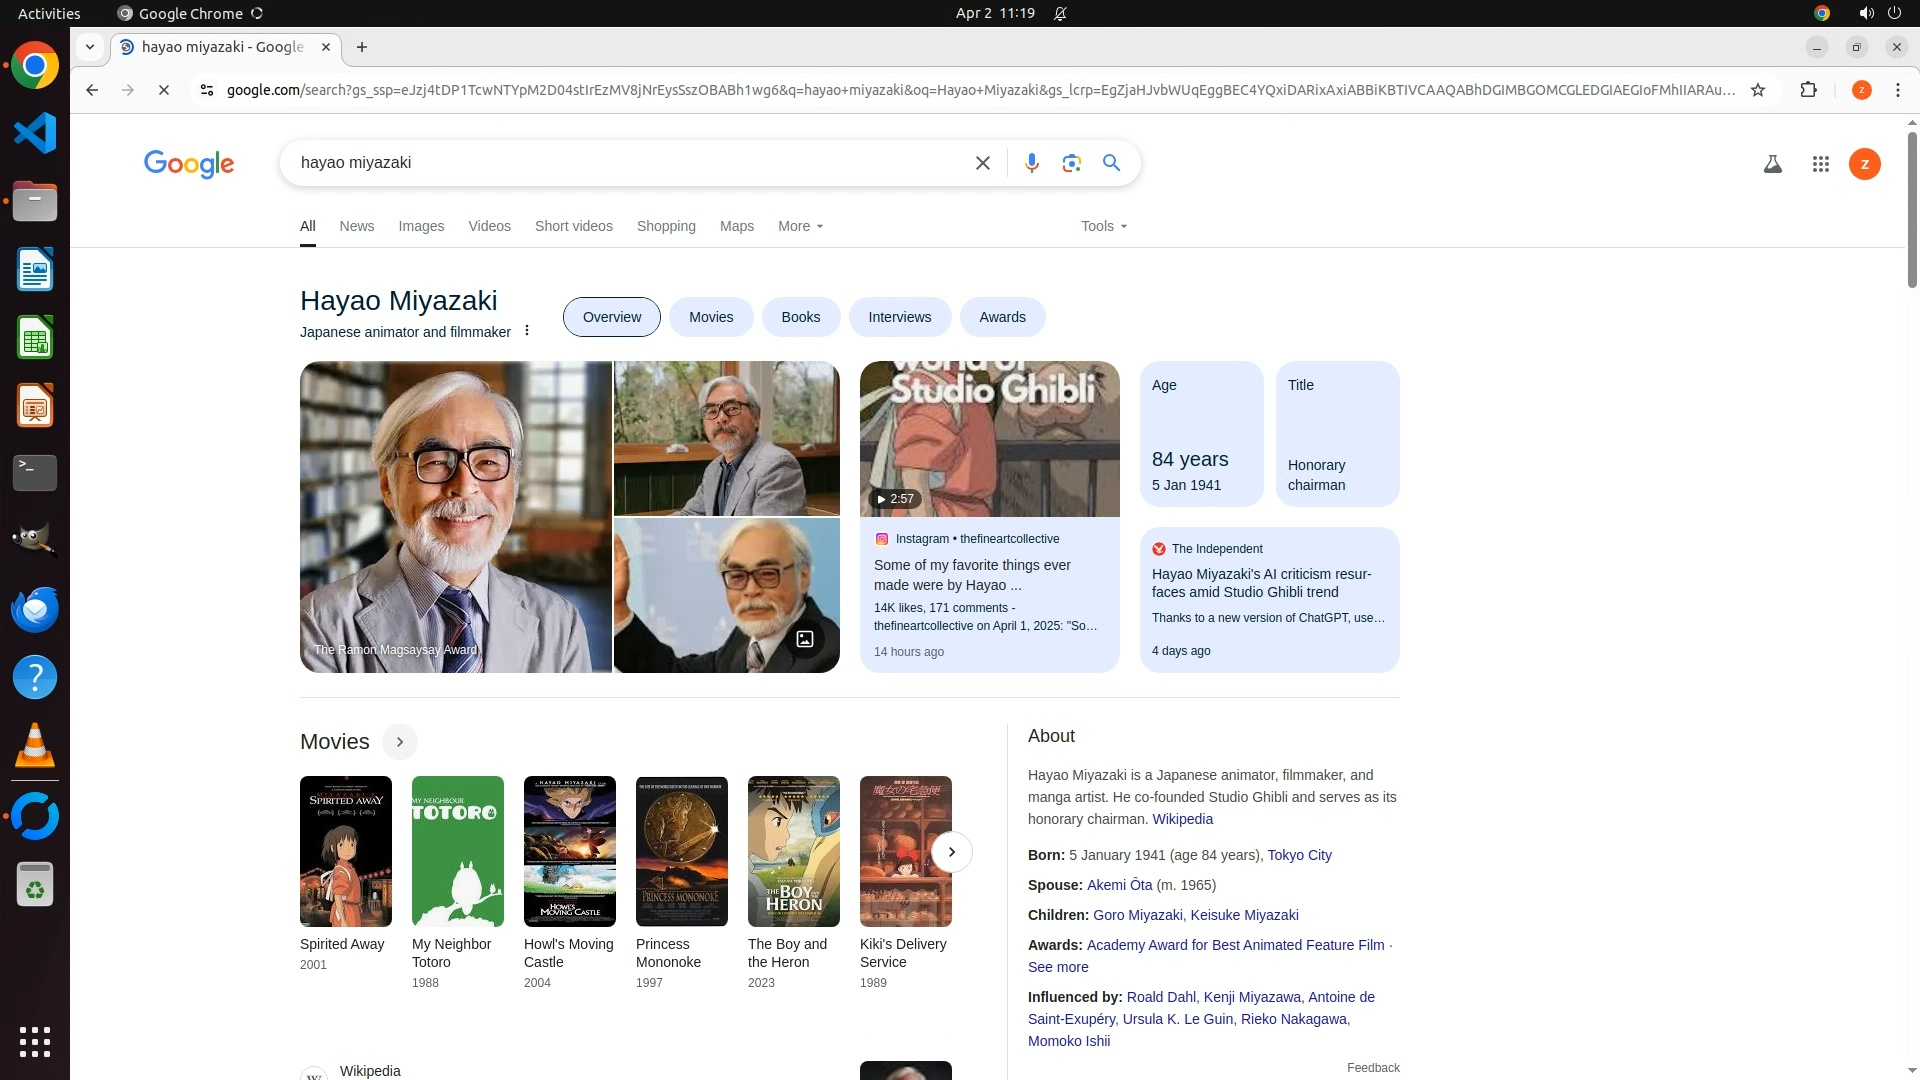Switch to the Images tab
The image size is (1920, 1080).
pos(421,226)
